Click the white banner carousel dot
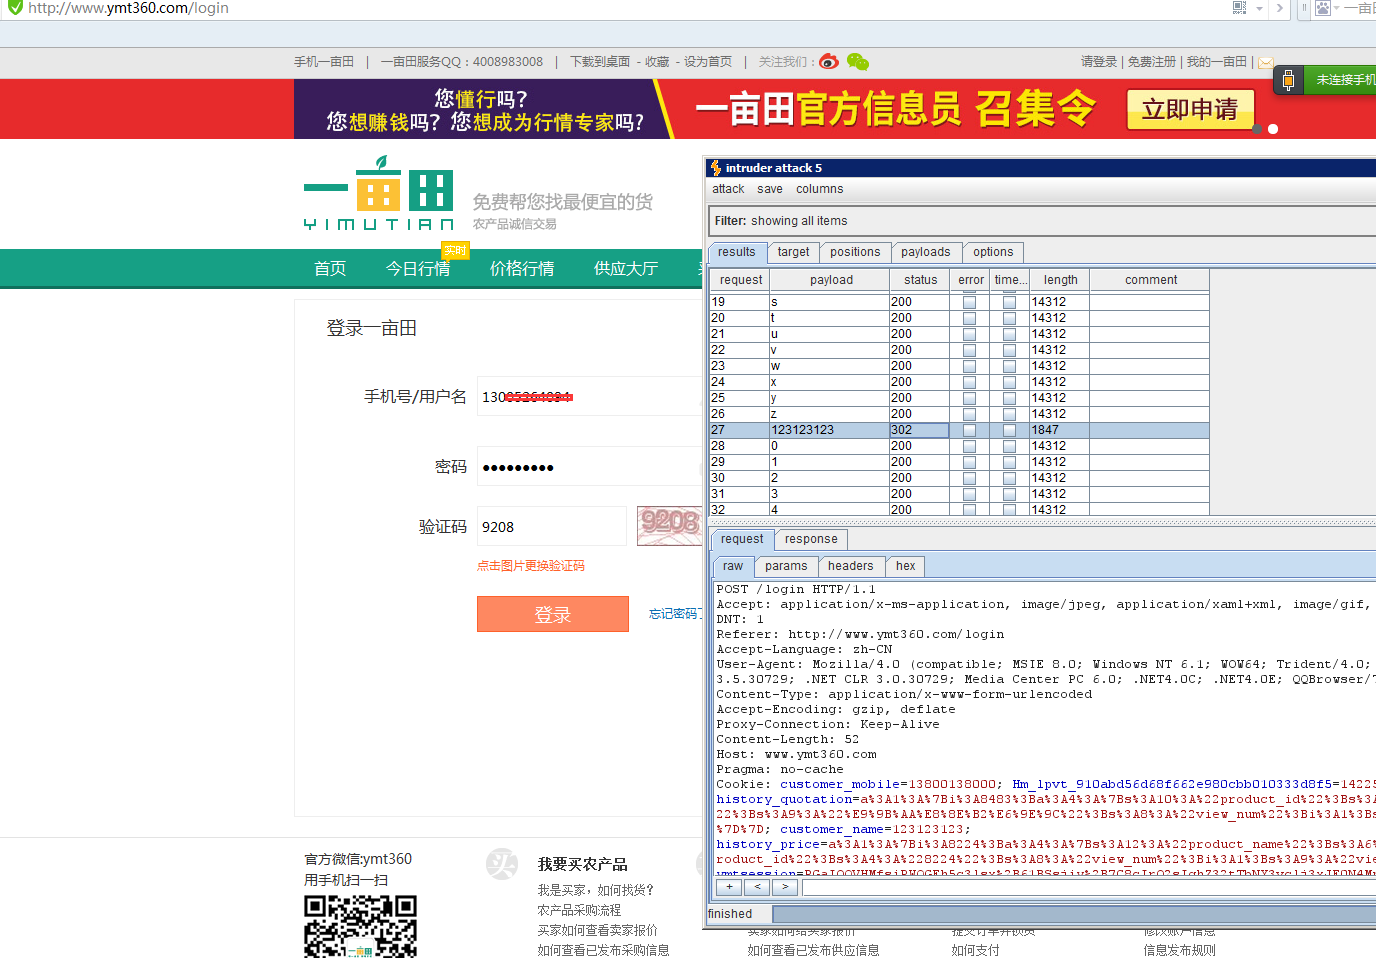Viewport: 1376px width, 958px height. [1273, 129]
